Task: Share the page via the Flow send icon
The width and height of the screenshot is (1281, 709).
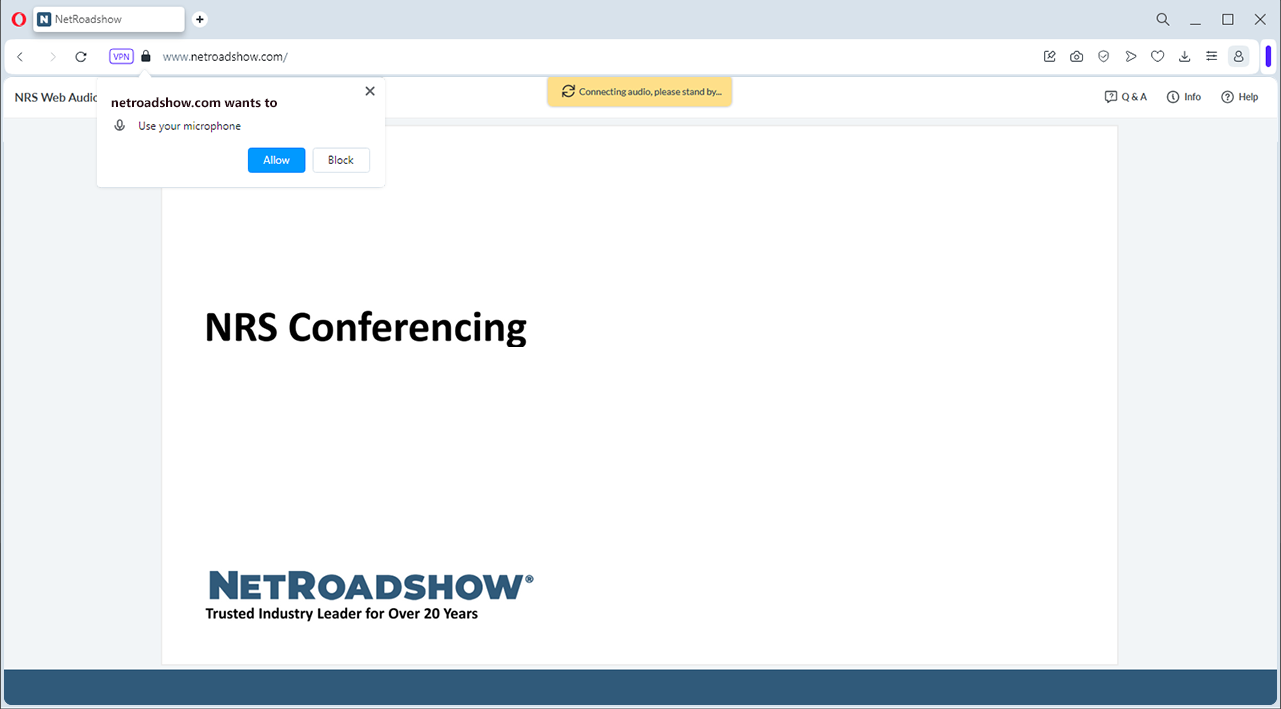Action: 1130,56
